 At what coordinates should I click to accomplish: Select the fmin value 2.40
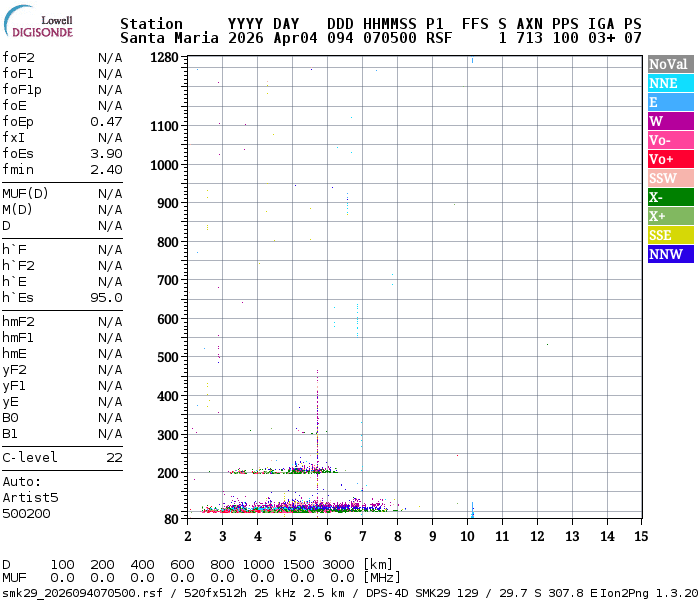pos(106,169)
